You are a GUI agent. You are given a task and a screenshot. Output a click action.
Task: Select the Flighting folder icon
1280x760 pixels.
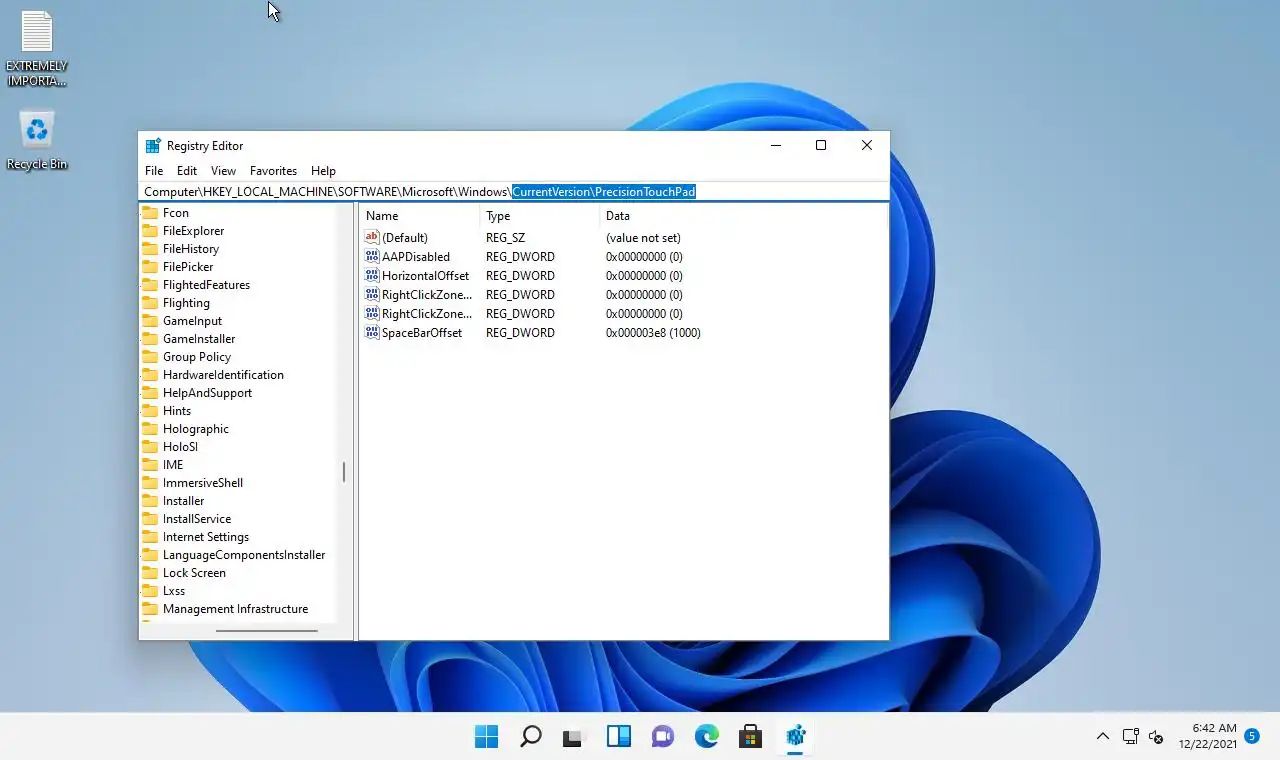[150, 303]
